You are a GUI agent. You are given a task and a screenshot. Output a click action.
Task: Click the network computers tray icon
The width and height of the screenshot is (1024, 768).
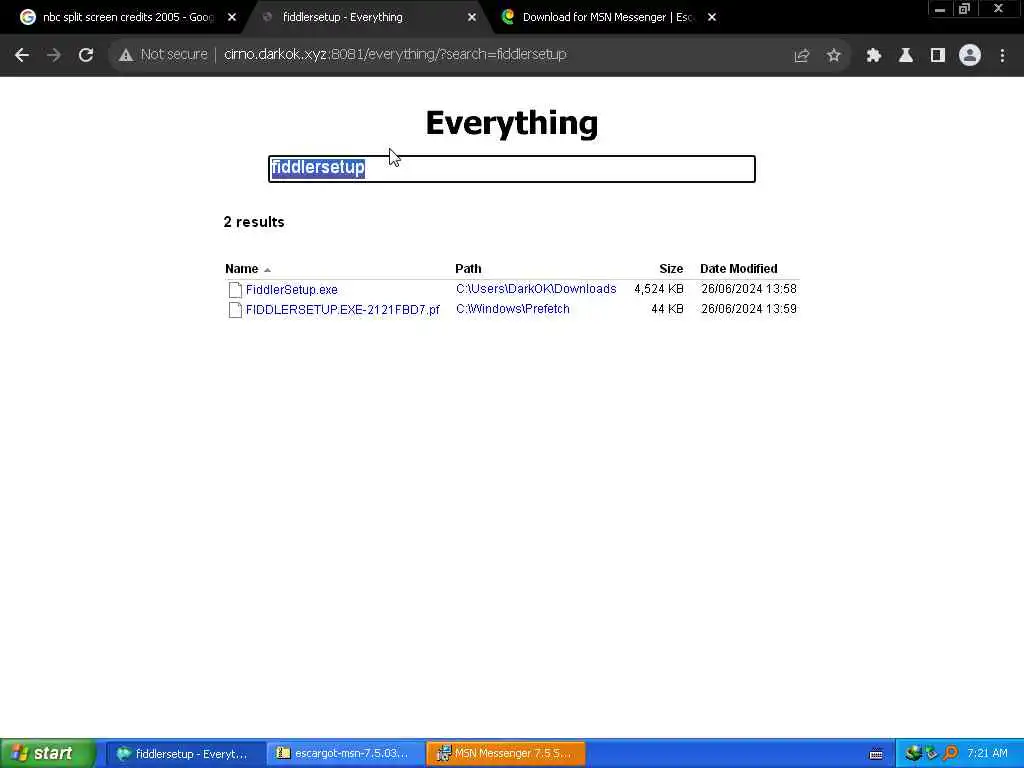coord(914,754)
